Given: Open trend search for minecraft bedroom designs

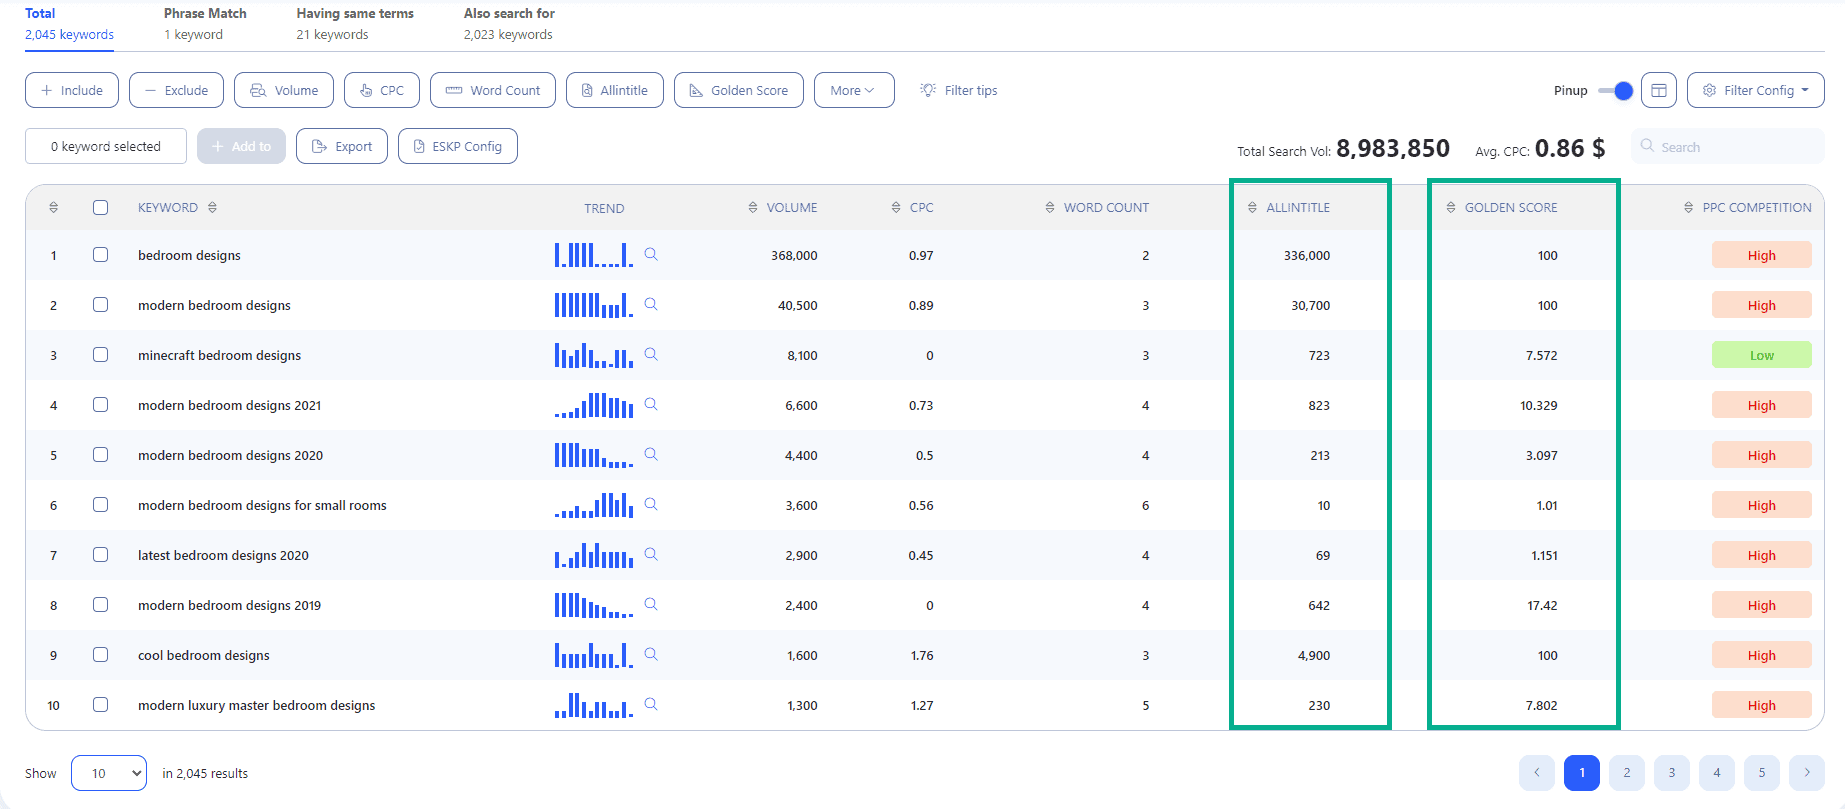Looking at the screenshot, I should pos(651,354).
